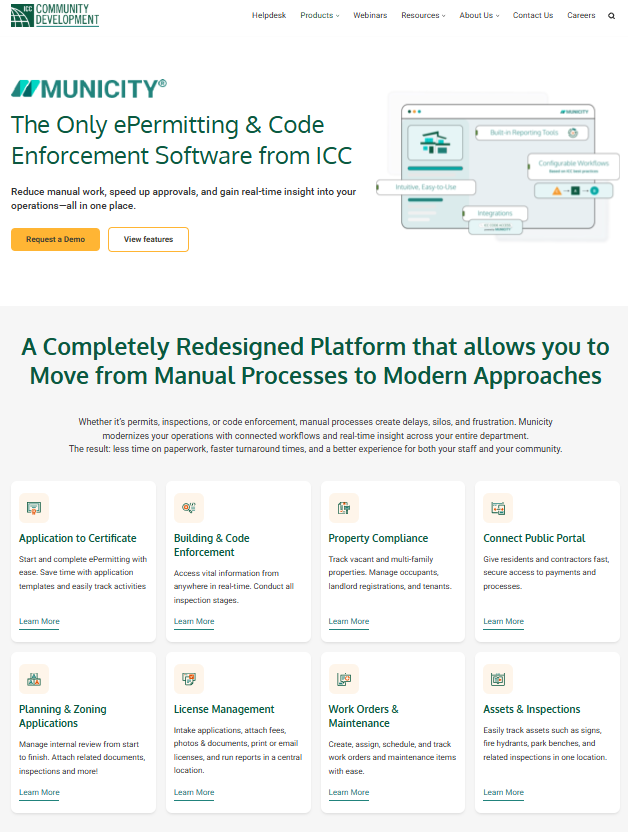The height and width of the screenshot is (832, 628).
Task: Click the Property Compliance card icon
Action: (x=344, y=508)
